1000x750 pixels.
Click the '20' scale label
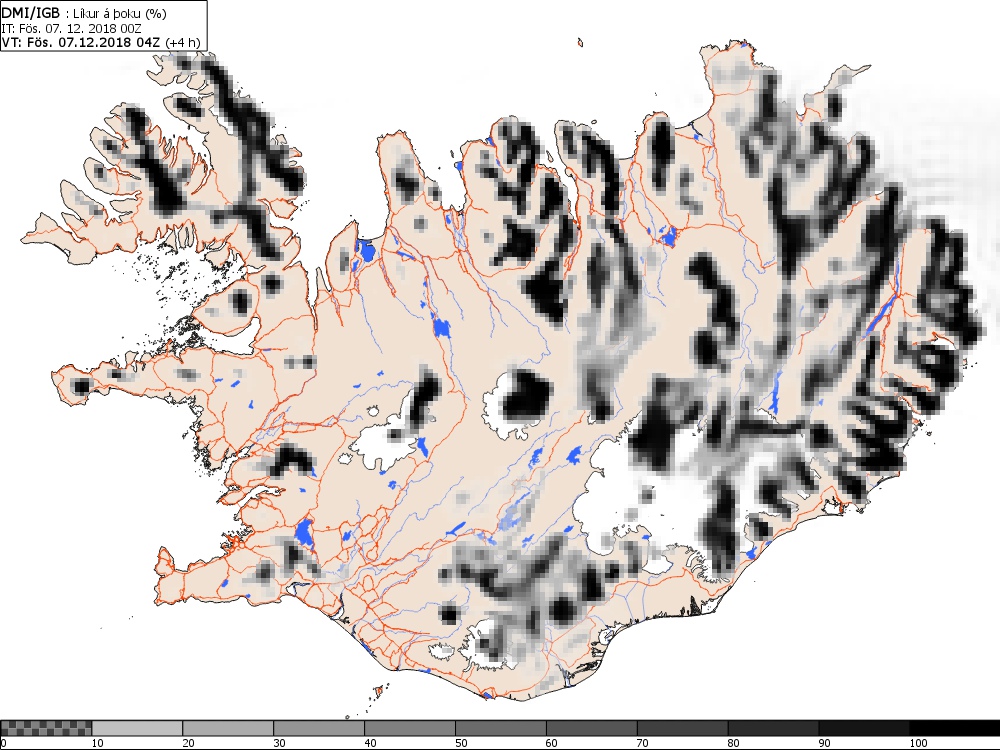coord(188,743)
